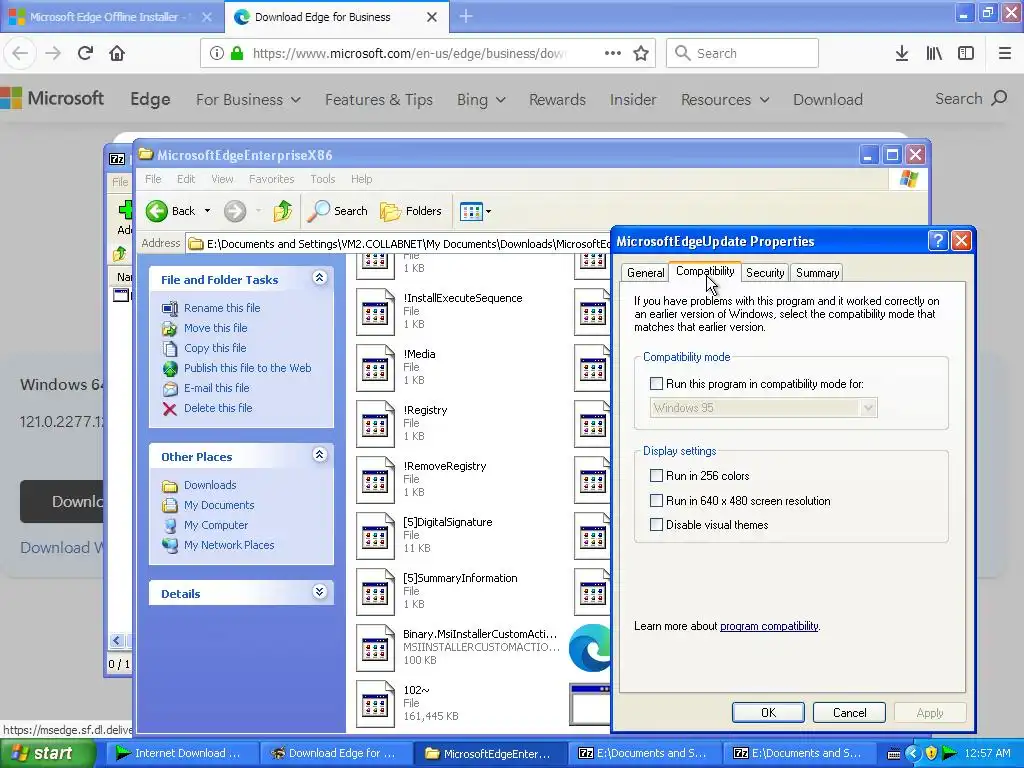Click the Windows Start button
The image size is (1024, 768).
(47, 753)
